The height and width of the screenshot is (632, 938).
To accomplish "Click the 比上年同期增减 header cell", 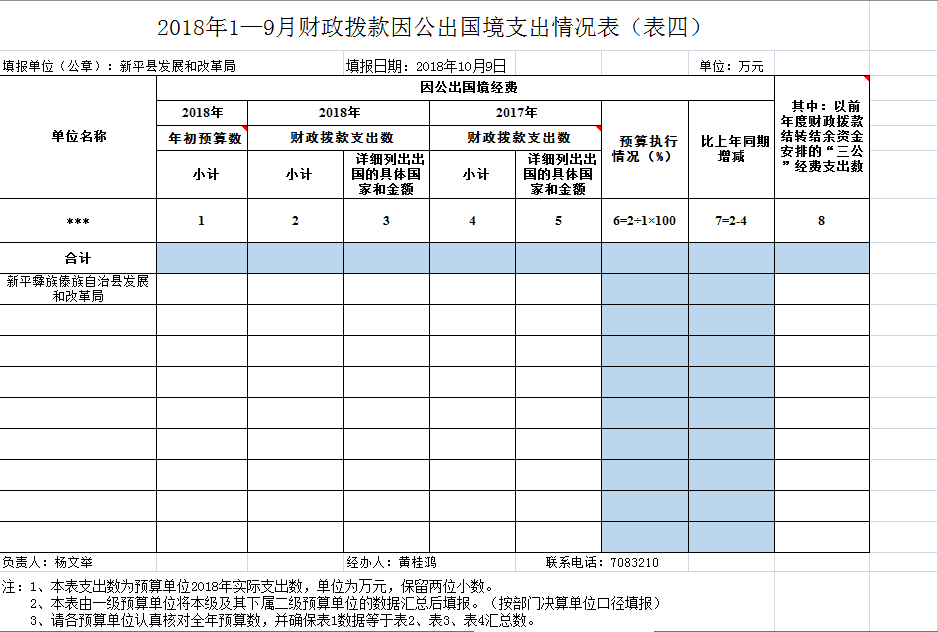I will 731,150.
